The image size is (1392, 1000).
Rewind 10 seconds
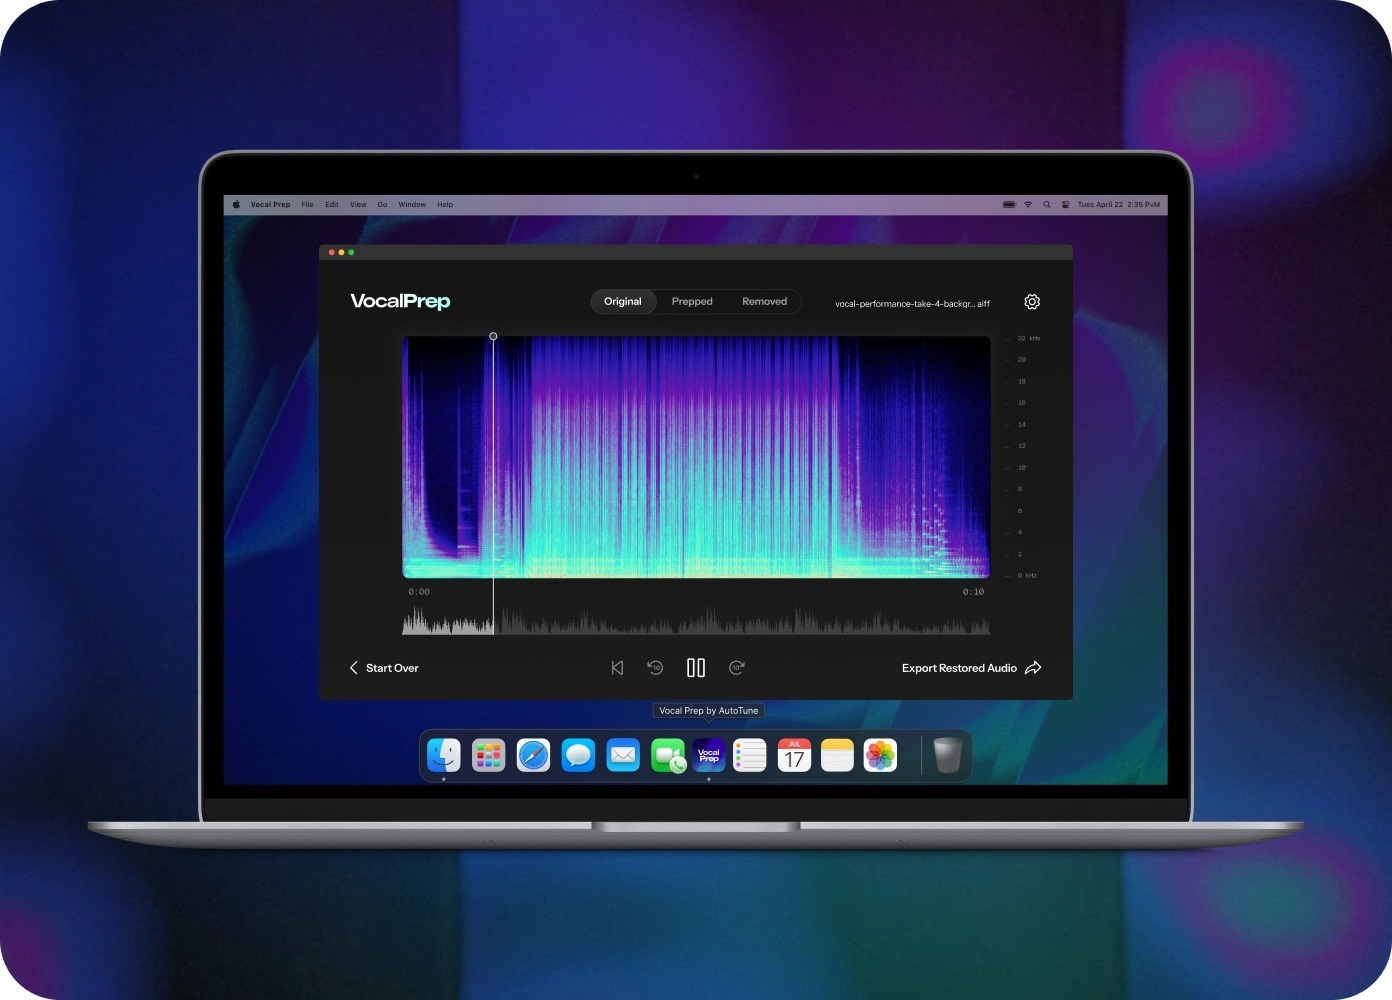(x=655, y=668)
